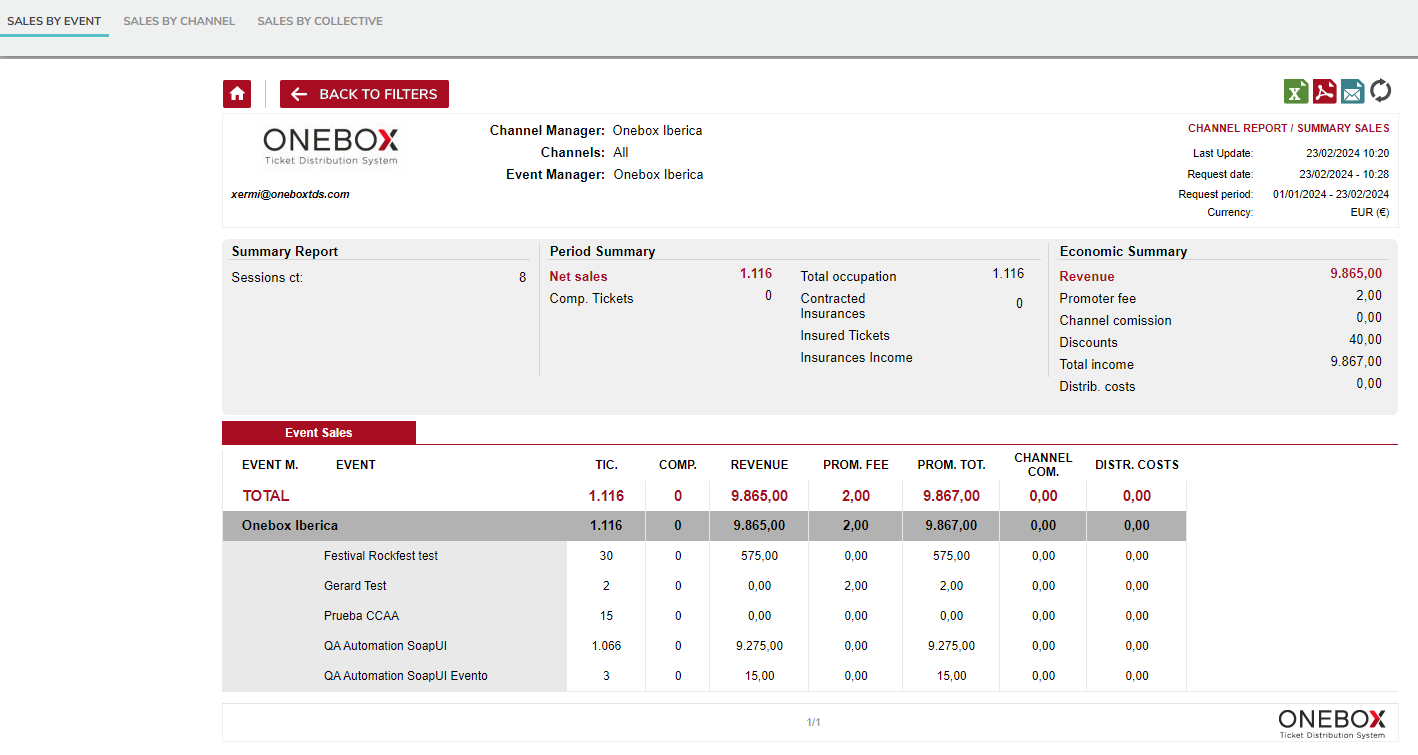
Task: Click the TIC. column header
Action: 606,465
